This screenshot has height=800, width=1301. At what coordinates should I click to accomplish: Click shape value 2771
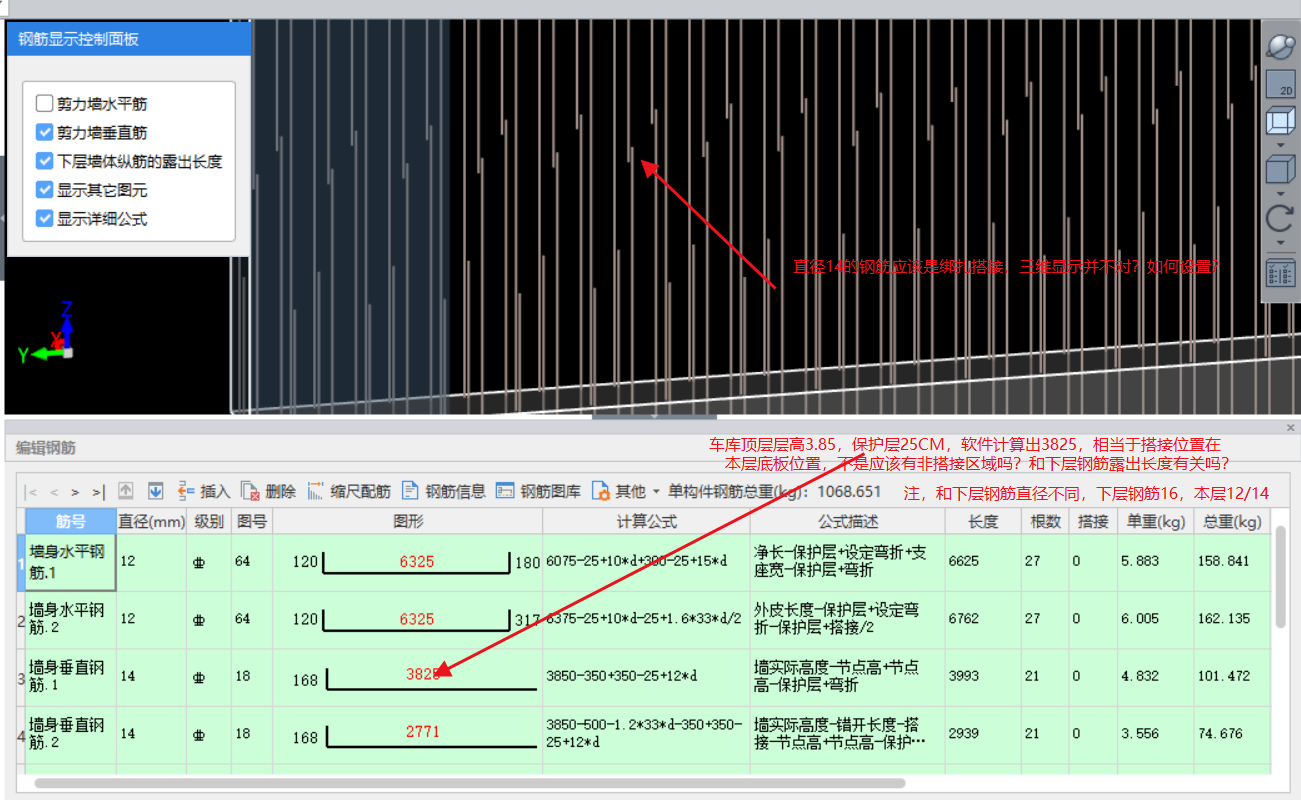point(422,732)
